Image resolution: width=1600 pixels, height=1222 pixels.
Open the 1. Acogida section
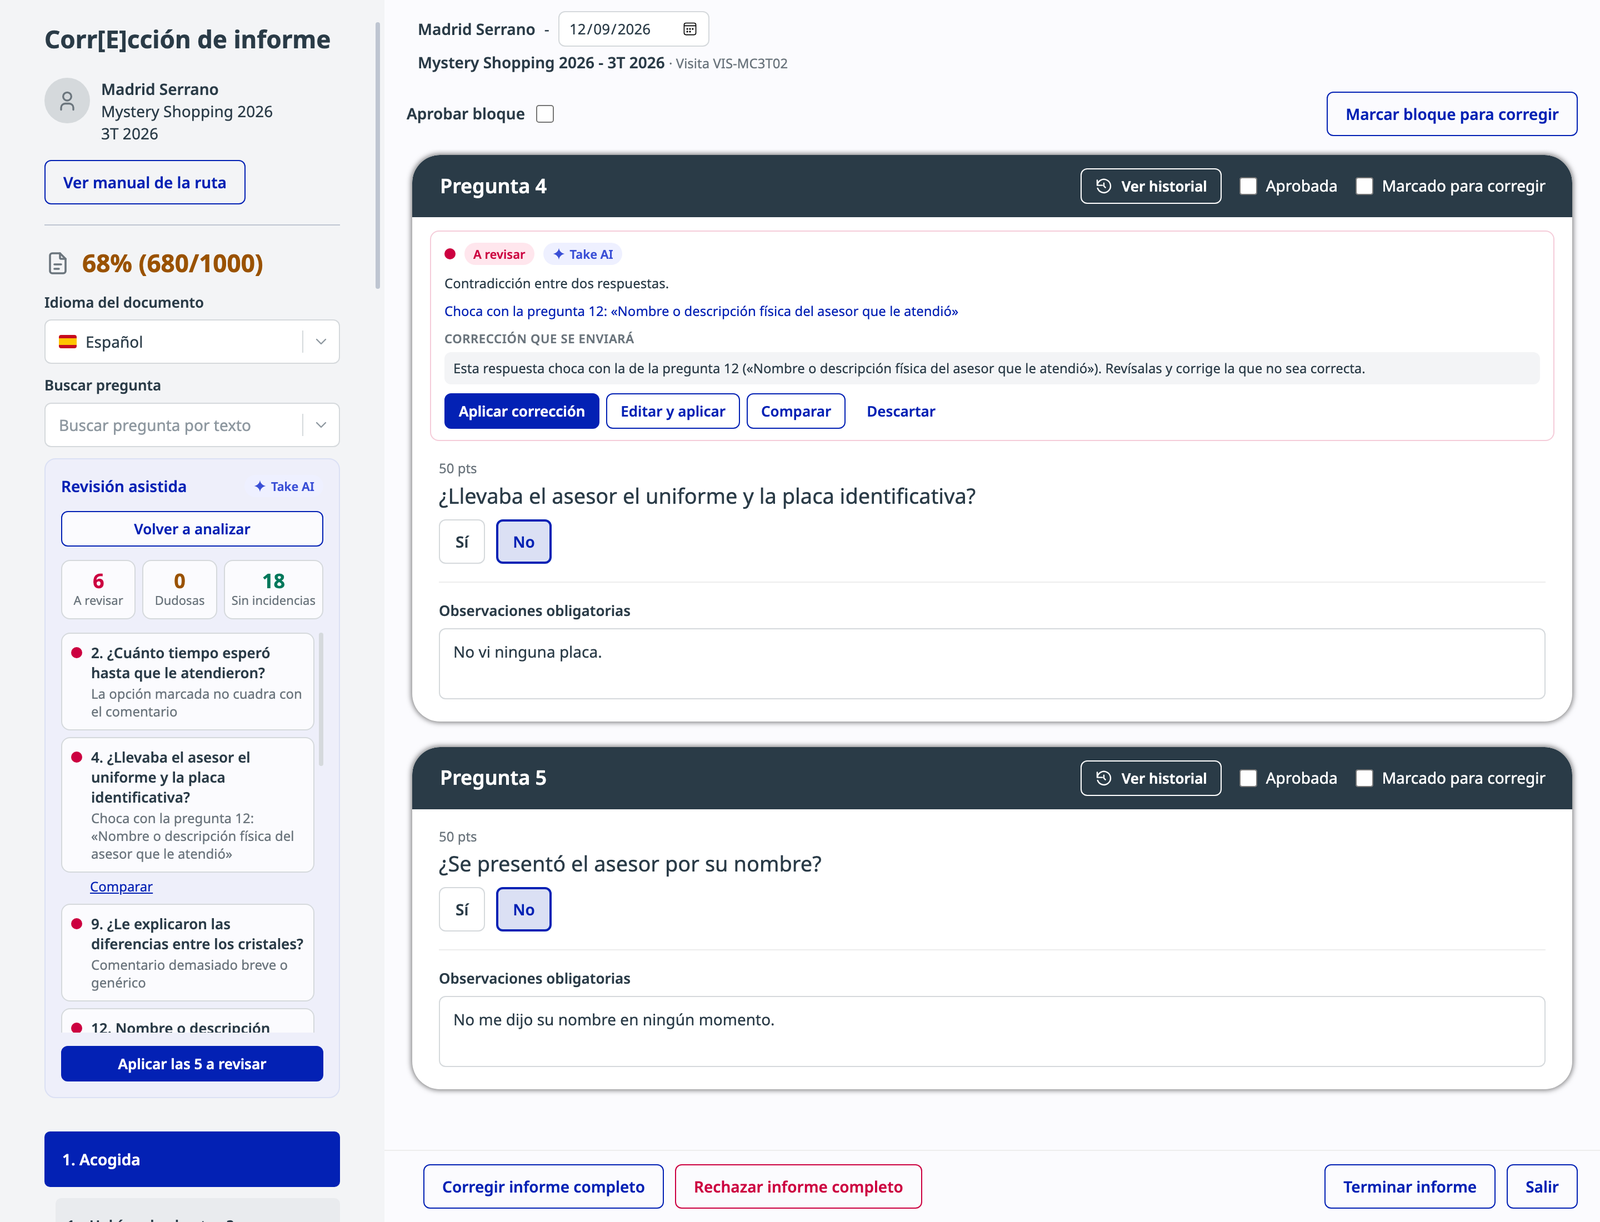(192, 1160)
